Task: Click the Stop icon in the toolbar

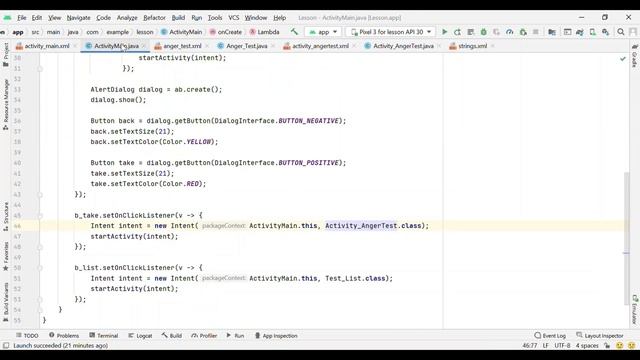Action: pos(536,32)
